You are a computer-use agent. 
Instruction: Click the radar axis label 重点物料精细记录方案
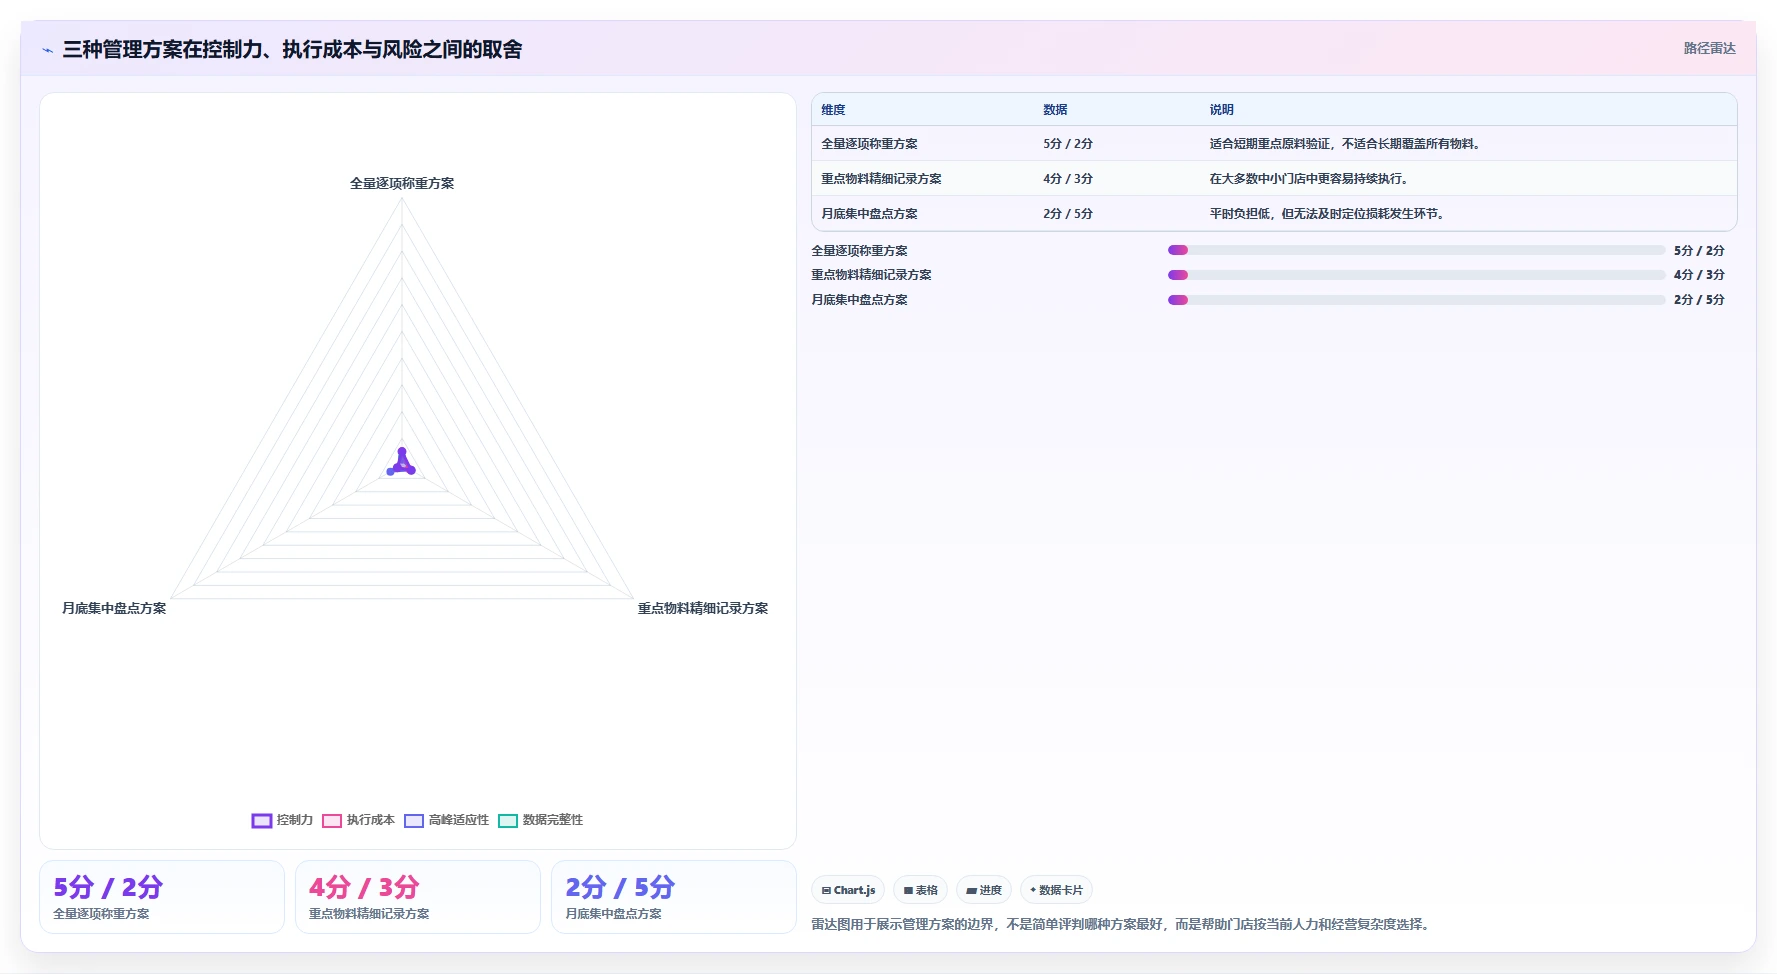703,609
